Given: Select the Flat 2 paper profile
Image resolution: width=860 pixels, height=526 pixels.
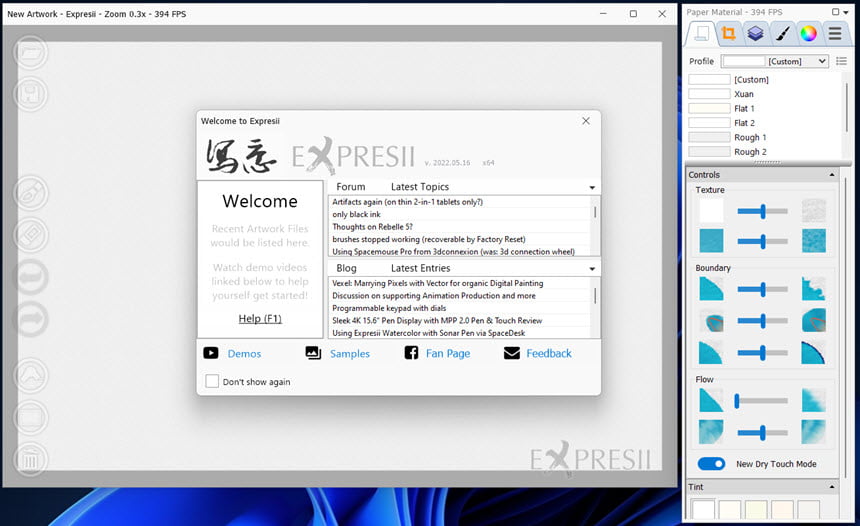Looking at the screenshot, I should pos(763,123).
